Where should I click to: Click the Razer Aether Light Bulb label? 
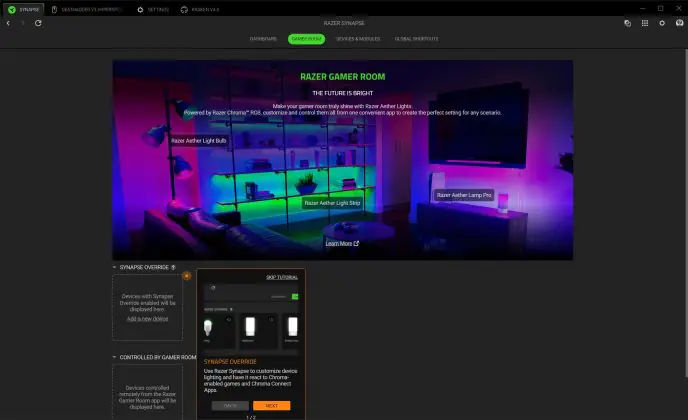pyautogui.click(x=199, y=141)
